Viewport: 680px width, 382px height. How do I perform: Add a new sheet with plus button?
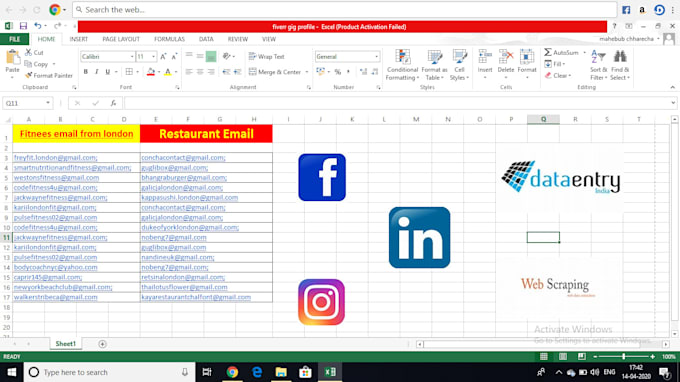coord(102,344)
